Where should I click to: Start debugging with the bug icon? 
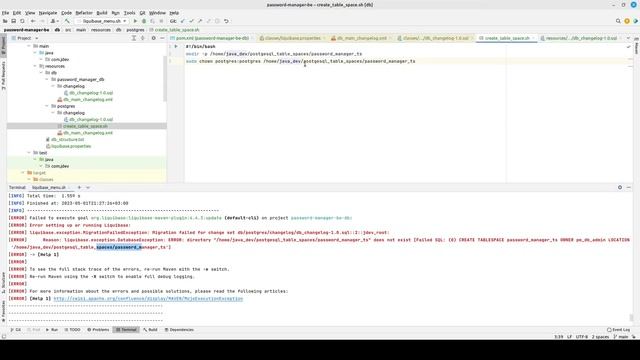pyautogui.click(x=144, y=21)
